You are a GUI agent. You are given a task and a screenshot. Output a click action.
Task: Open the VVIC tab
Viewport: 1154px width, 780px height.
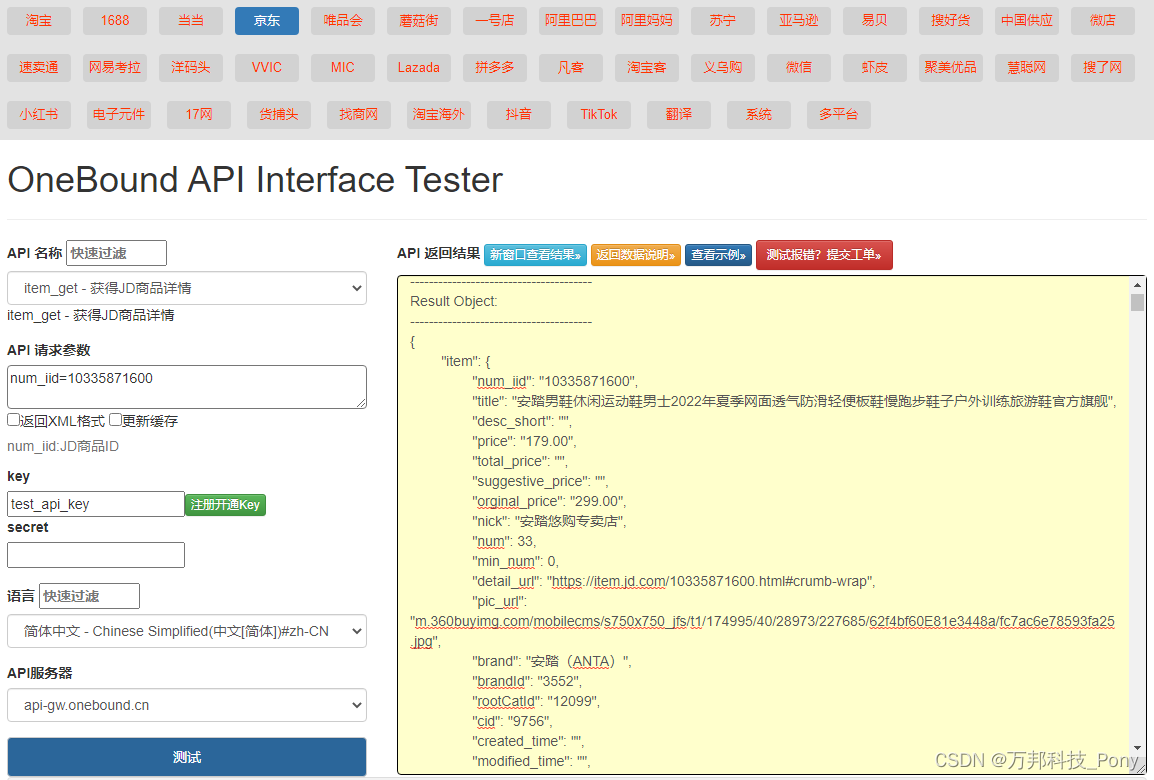tap(267, 68)
